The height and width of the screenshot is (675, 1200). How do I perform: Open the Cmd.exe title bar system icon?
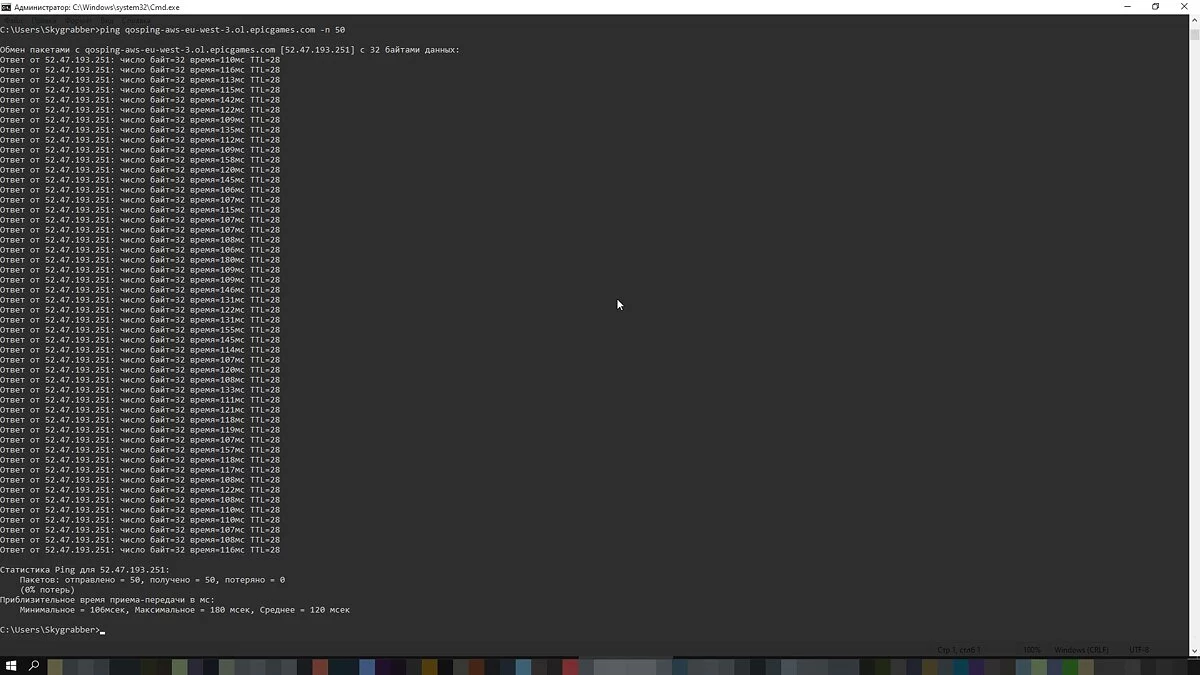pyautogui.click(x=6, y=6)
